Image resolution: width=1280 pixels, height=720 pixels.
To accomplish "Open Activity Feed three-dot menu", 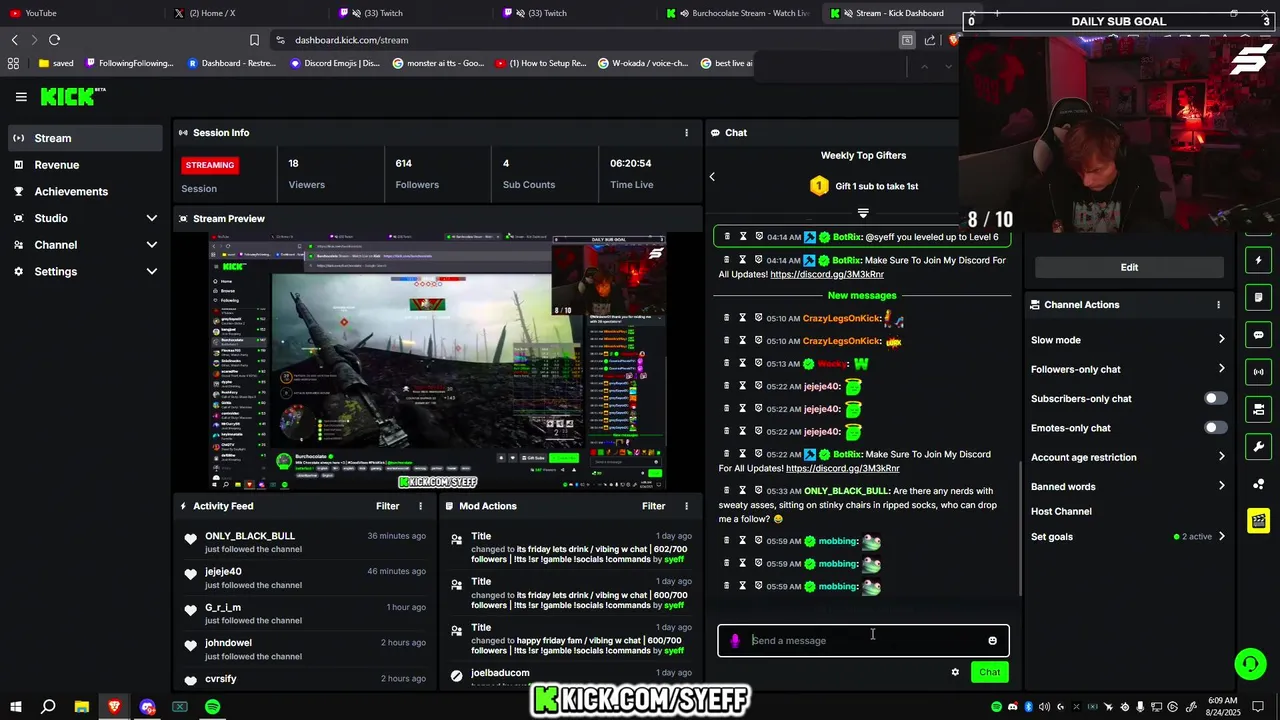I will tap(420, 506).
